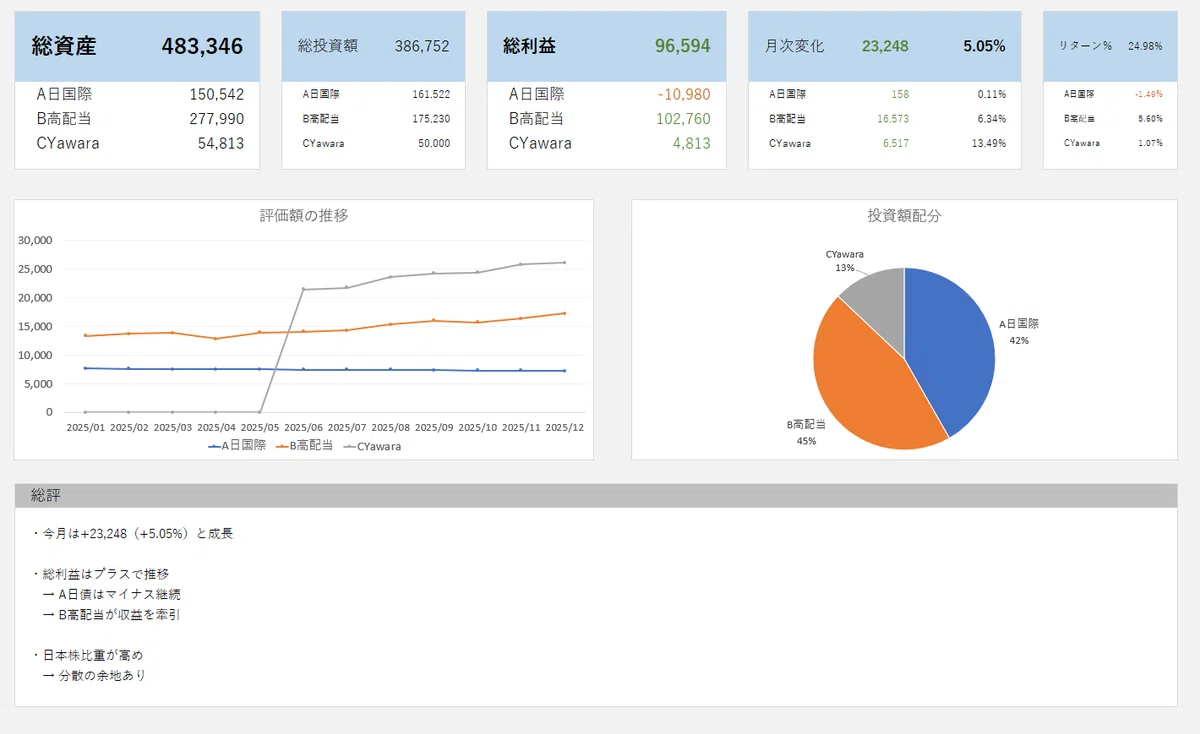Select the 16,573 monthly change value
Screen dimensions: 1200x734
click(x=894, y=118)
